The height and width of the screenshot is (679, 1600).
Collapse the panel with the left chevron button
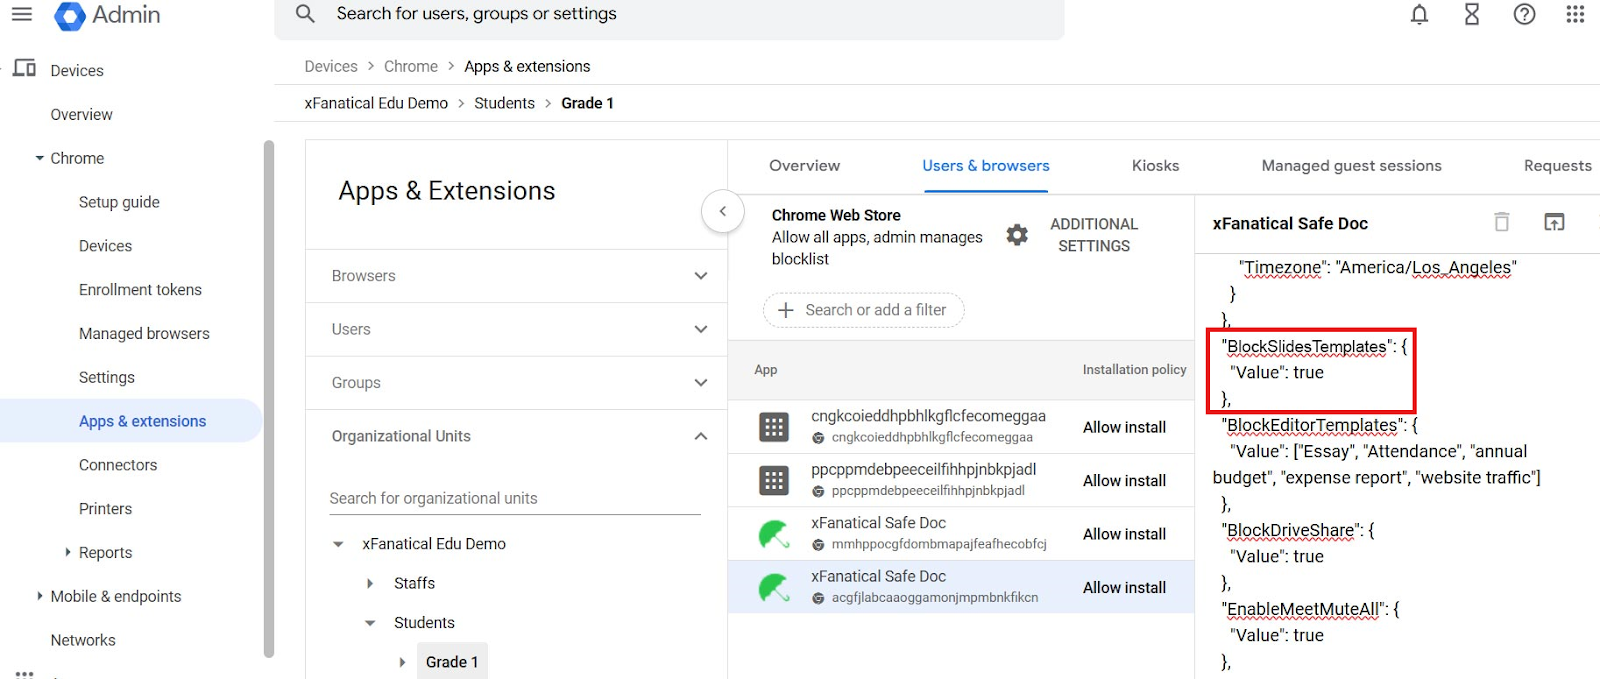723,211
